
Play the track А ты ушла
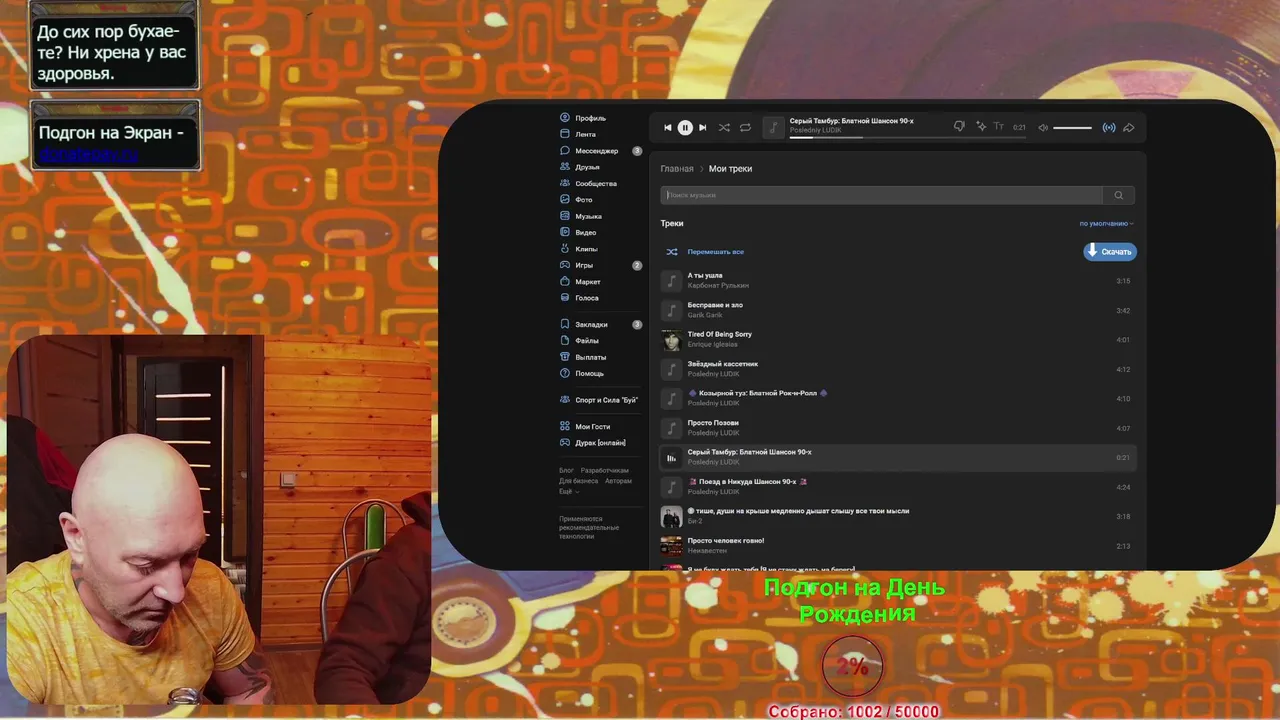coord(898,281)
